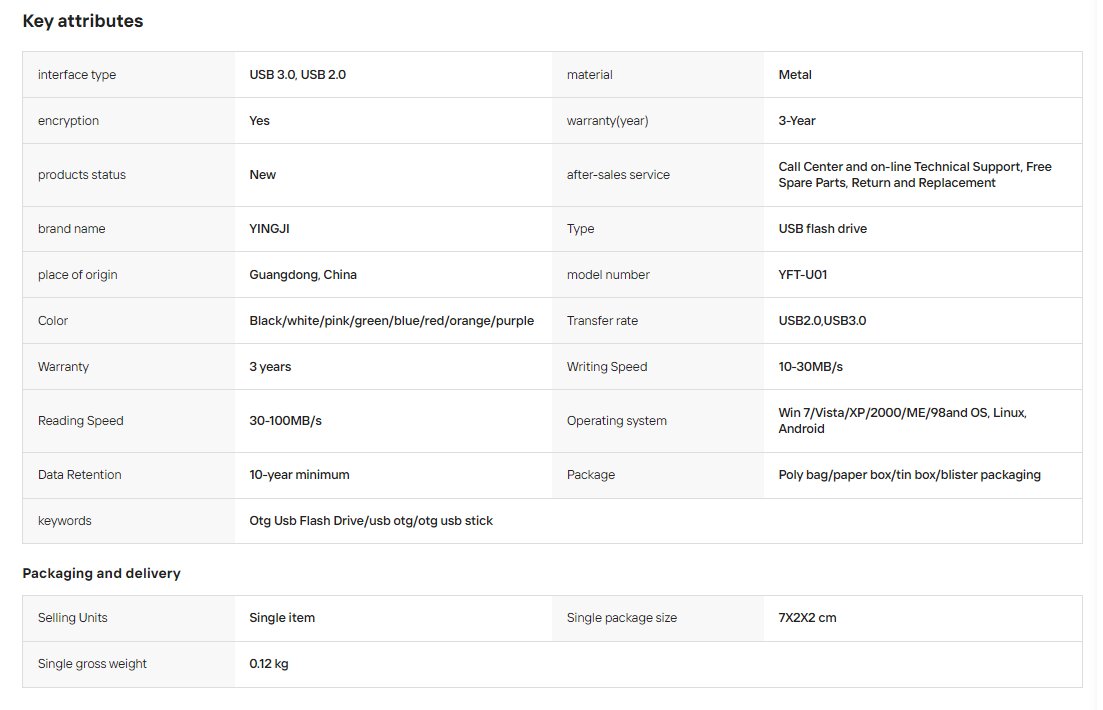Click the 30-100MB/s reading speed value
Screen dimensions: 1103x710
pyautogui.click(x=285, y=421)
